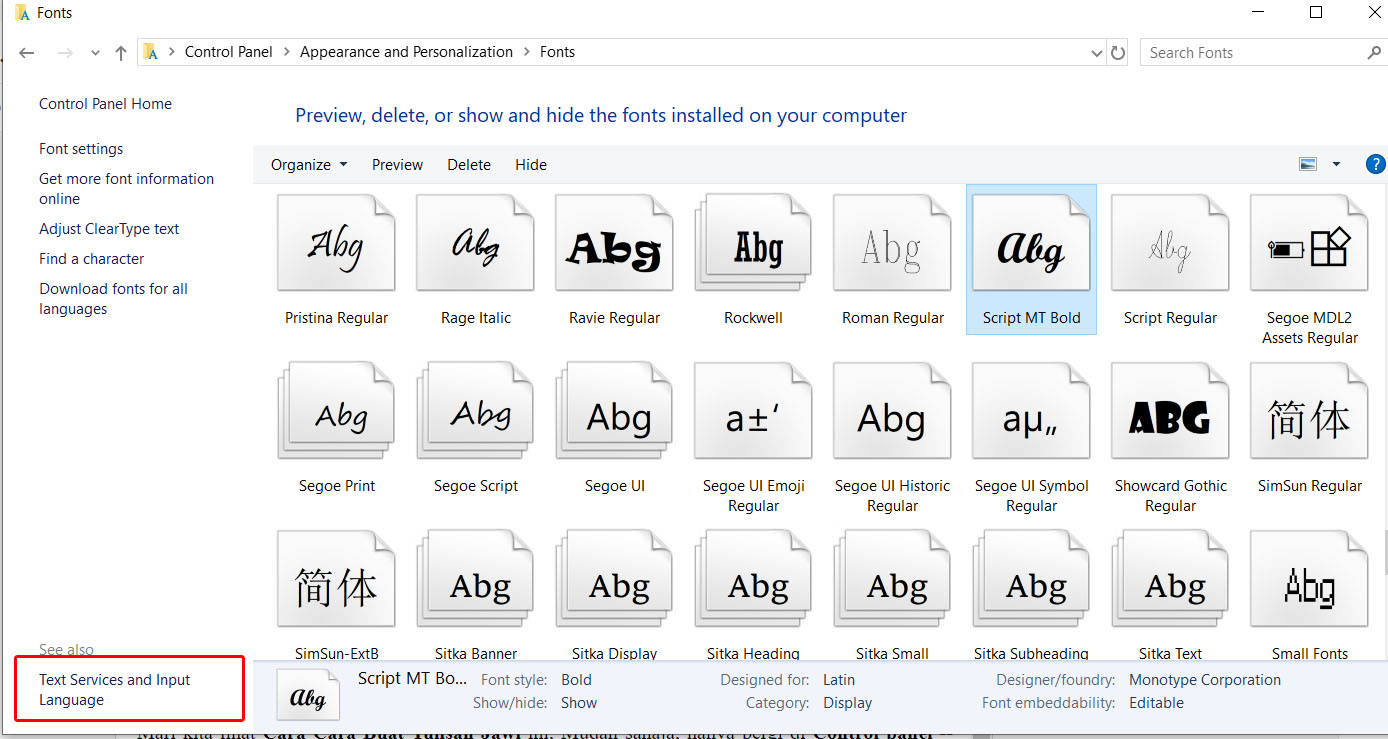Viewport: 1388px width, 739px height.
Task: Open Font settings link
Action: coord(81,149)
